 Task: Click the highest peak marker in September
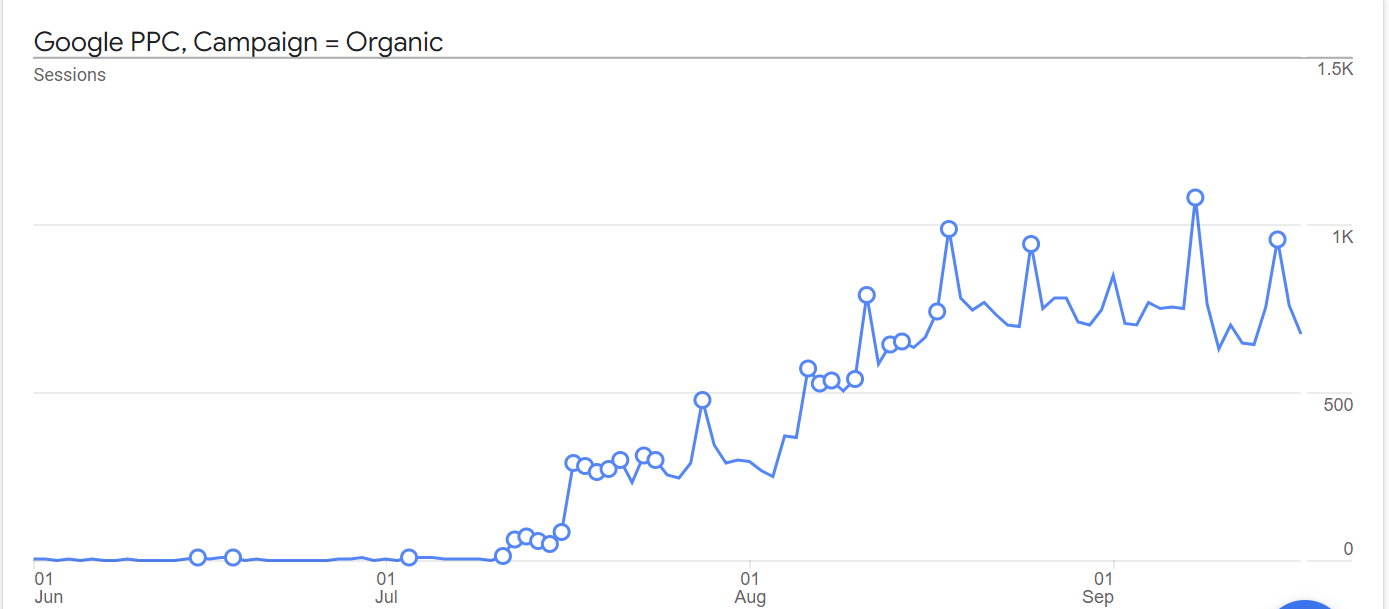pyautogui.click(x=1195, y=198)
